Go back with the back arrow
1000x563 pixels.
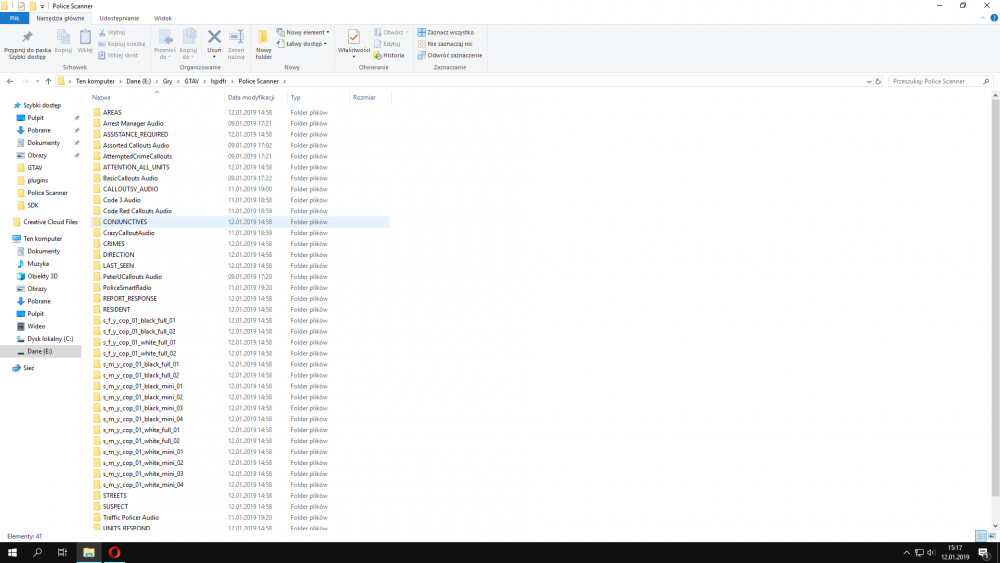(10, 81)
